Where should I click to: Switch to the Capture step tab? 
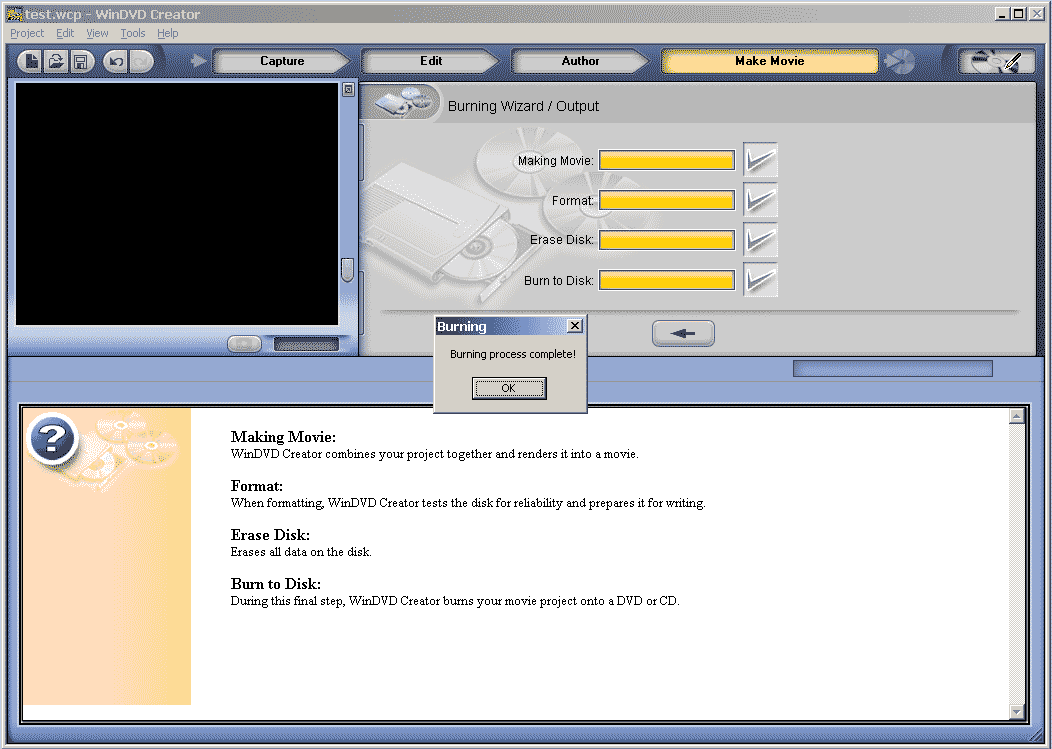coord(282,61)
